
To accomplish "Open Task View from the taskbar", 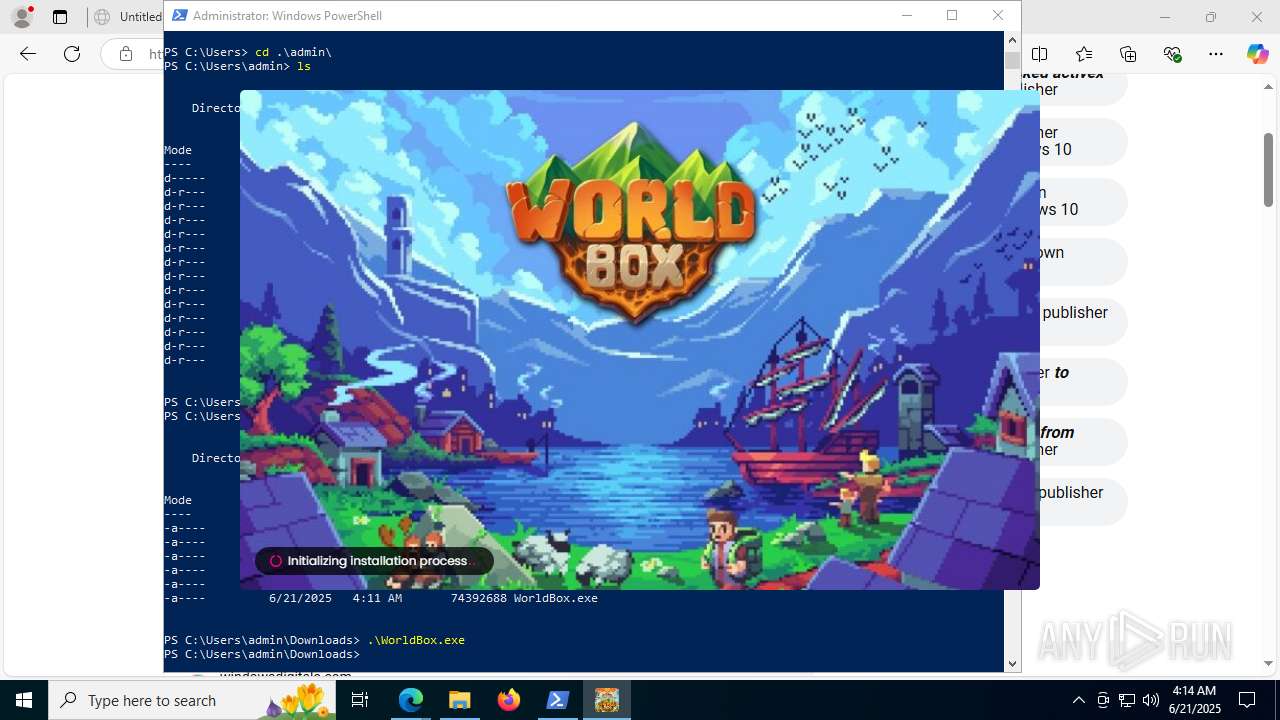I will pos(360,700).
